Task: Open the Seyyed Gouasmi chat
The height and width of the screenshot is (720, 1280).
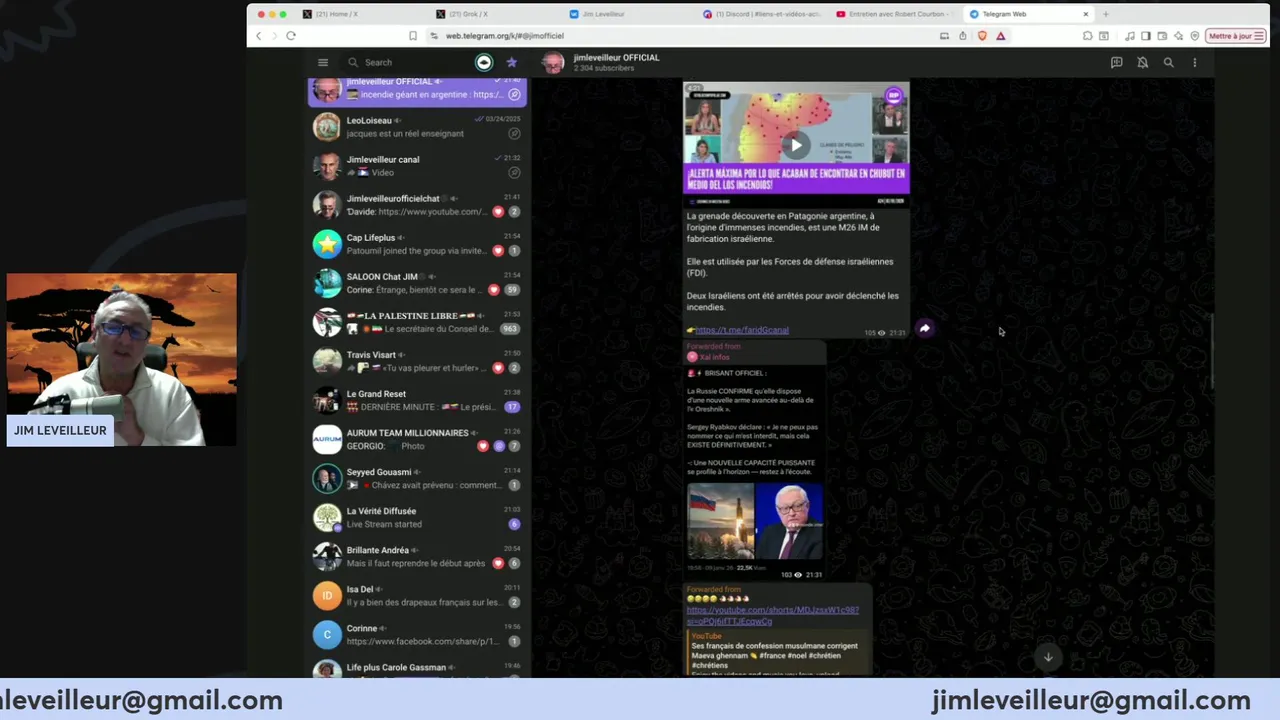Action: point(418,478)
